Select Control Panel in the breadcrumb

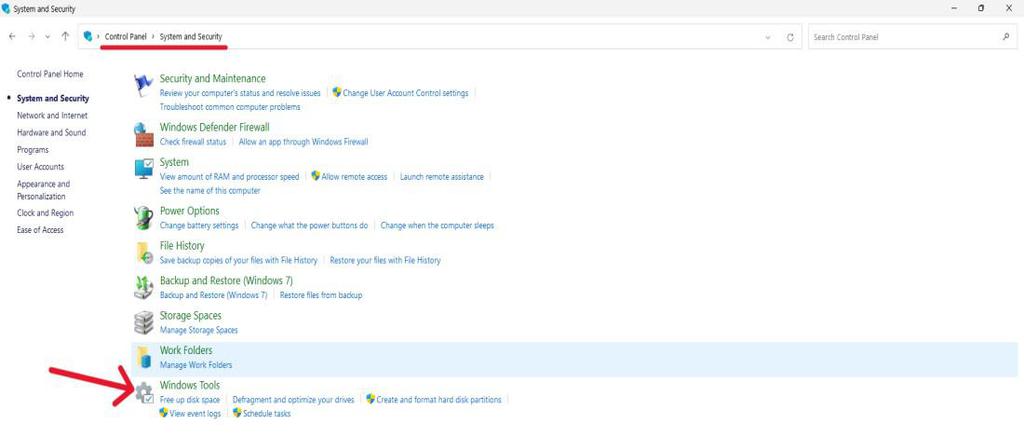pyautogui.click(x=125, y=37)
